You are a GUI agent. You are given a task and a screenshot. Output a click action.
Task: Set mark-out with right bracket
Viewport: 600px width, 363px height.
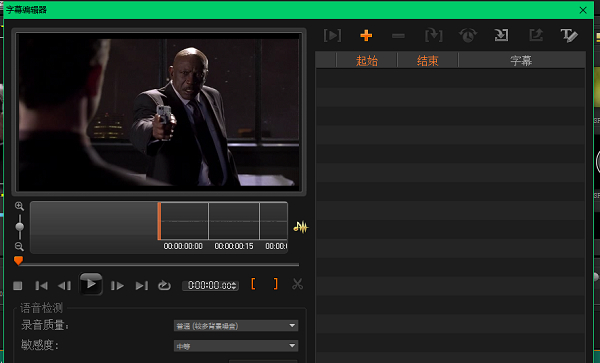point(276,284)
